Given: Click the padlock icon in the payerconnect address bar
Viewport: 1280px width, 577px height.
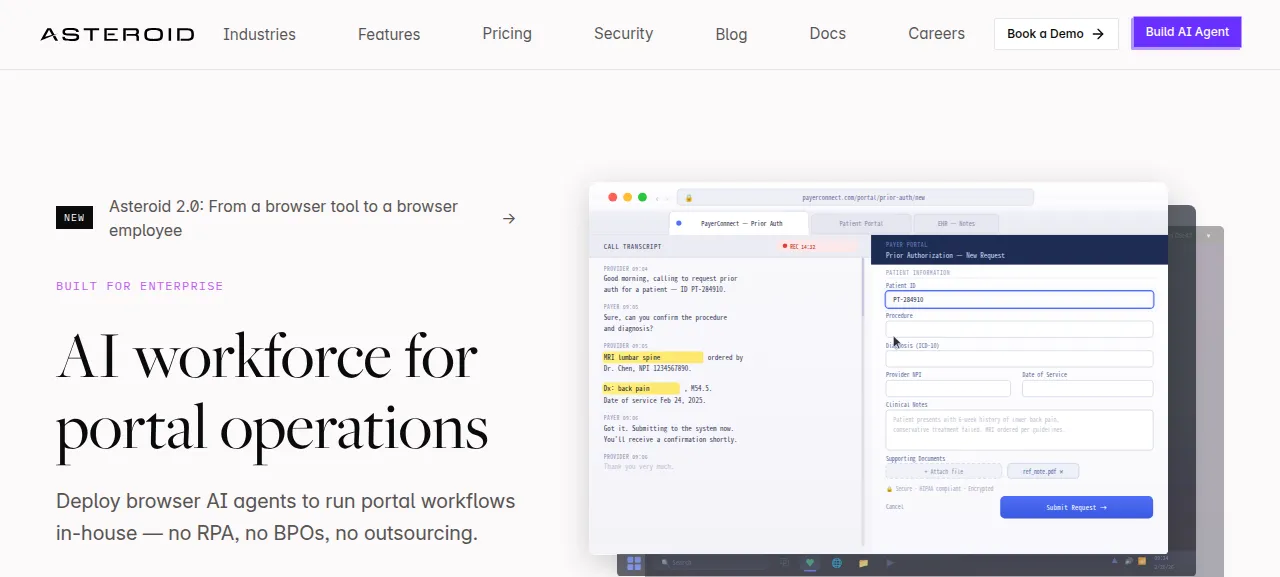Looking at the screenshot, I should click(688, 198).
